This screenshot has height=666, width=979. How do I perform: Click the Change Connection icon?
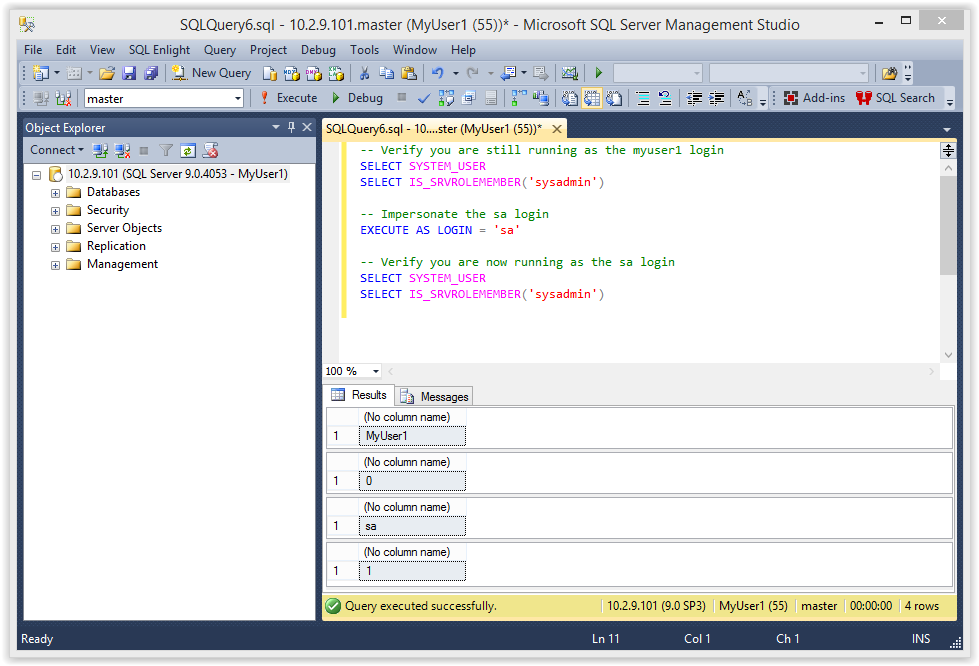(63, 98)
